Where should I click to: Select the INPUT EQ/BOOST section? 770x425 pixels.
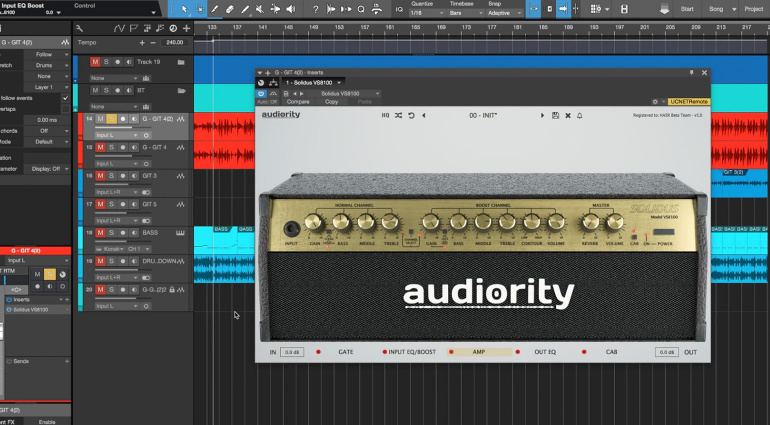[412, 352]
